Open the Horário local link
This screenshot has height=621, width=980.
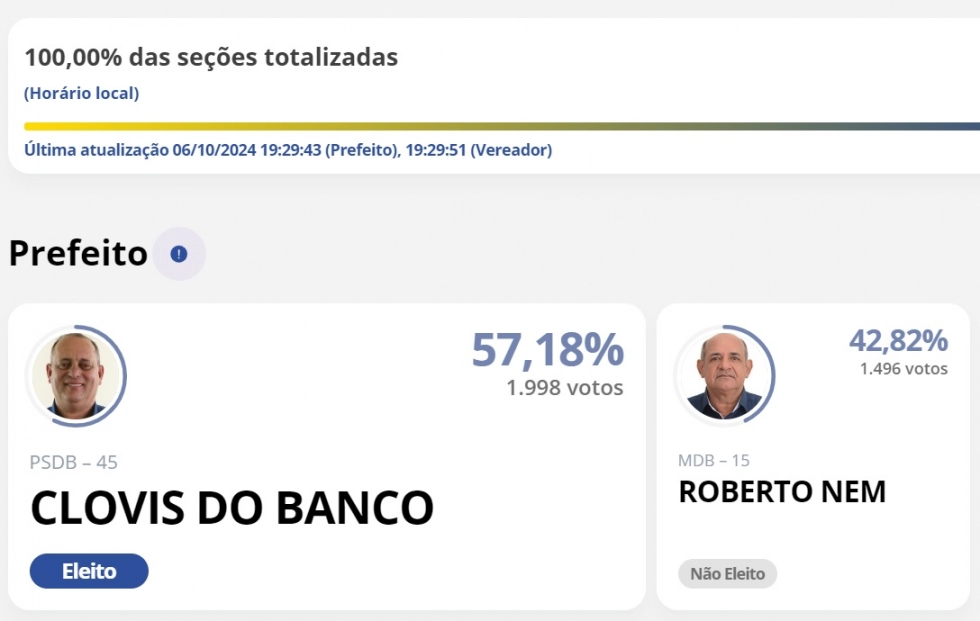pos(81,94)
